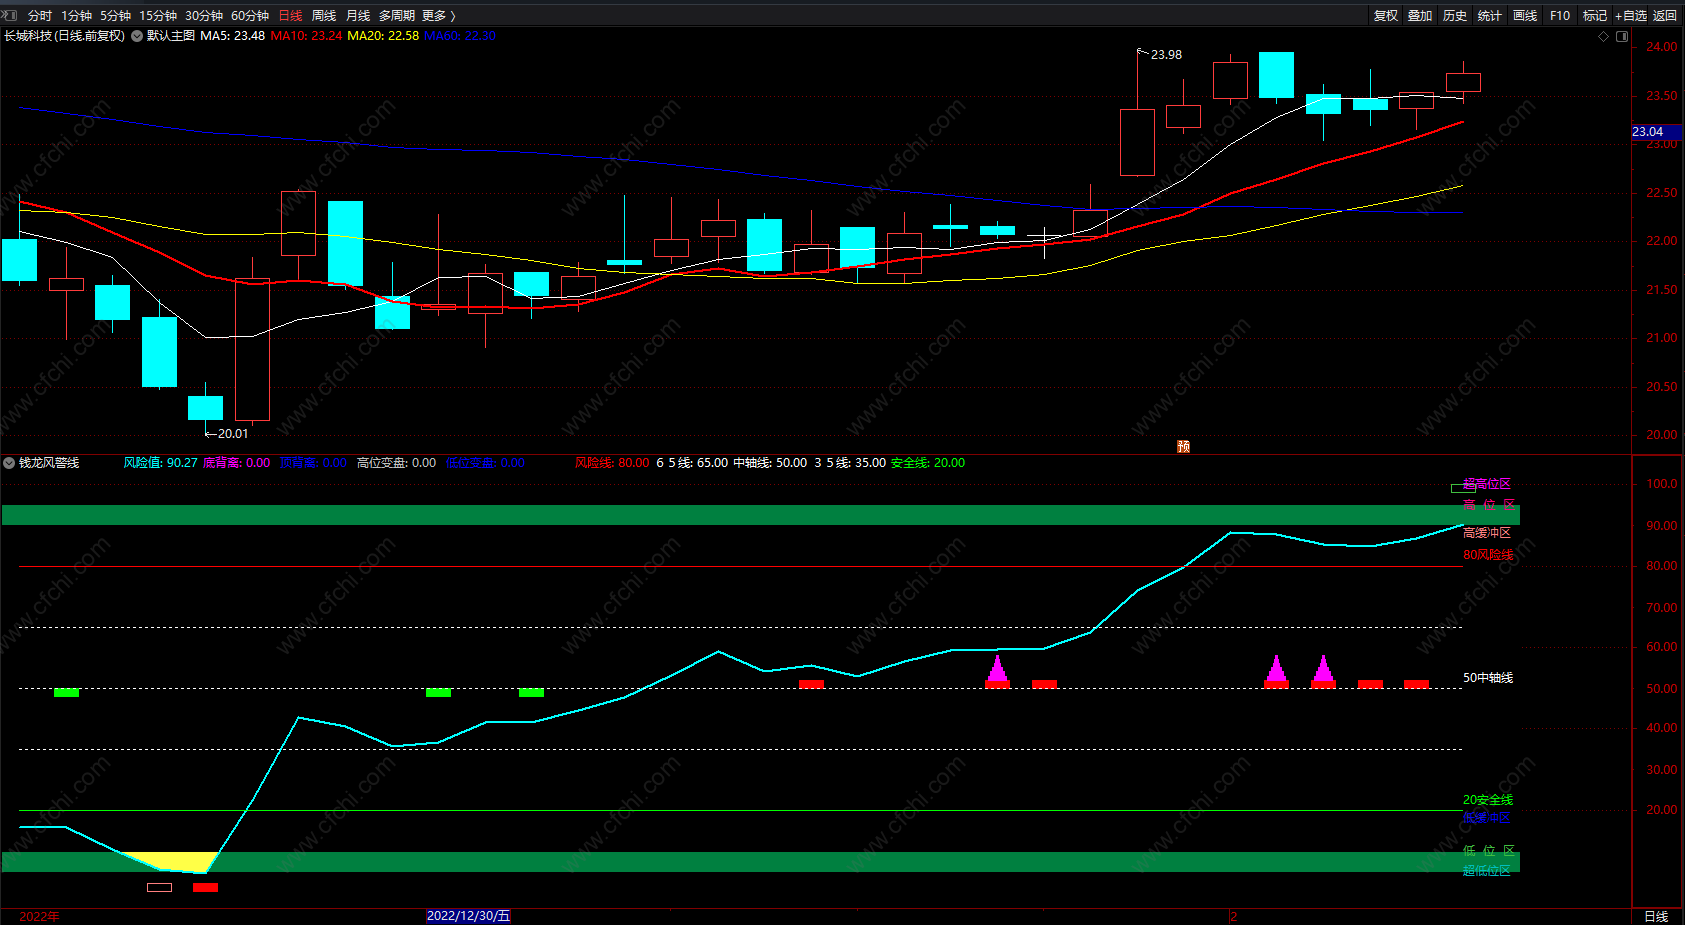Switch to the 周线 weekly tab
The height and width of the screenshot is (925, 1685).
pyautogui.click(x=324, y=16)
